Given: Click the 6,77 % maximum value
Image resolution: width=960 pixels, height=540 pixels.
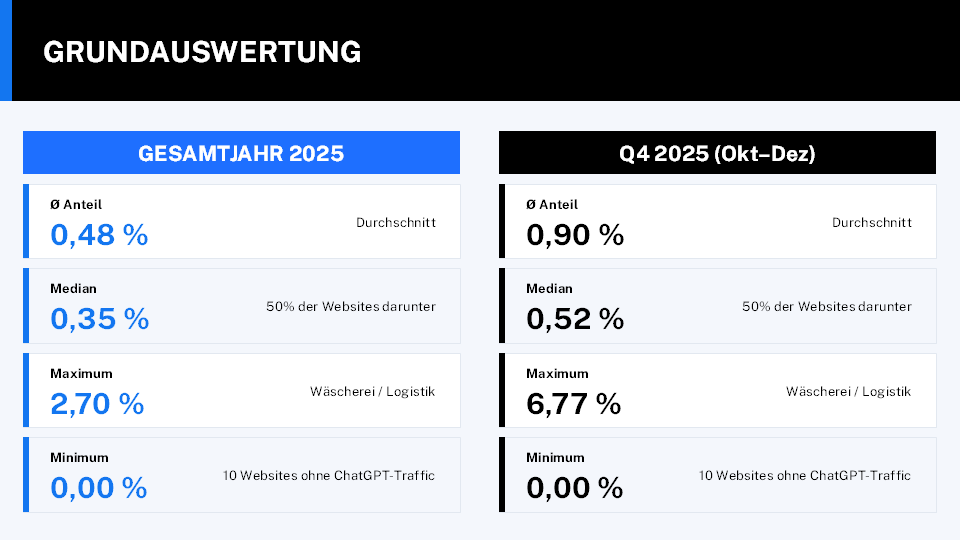Looking at the screenshot, I should click(574, 404).
